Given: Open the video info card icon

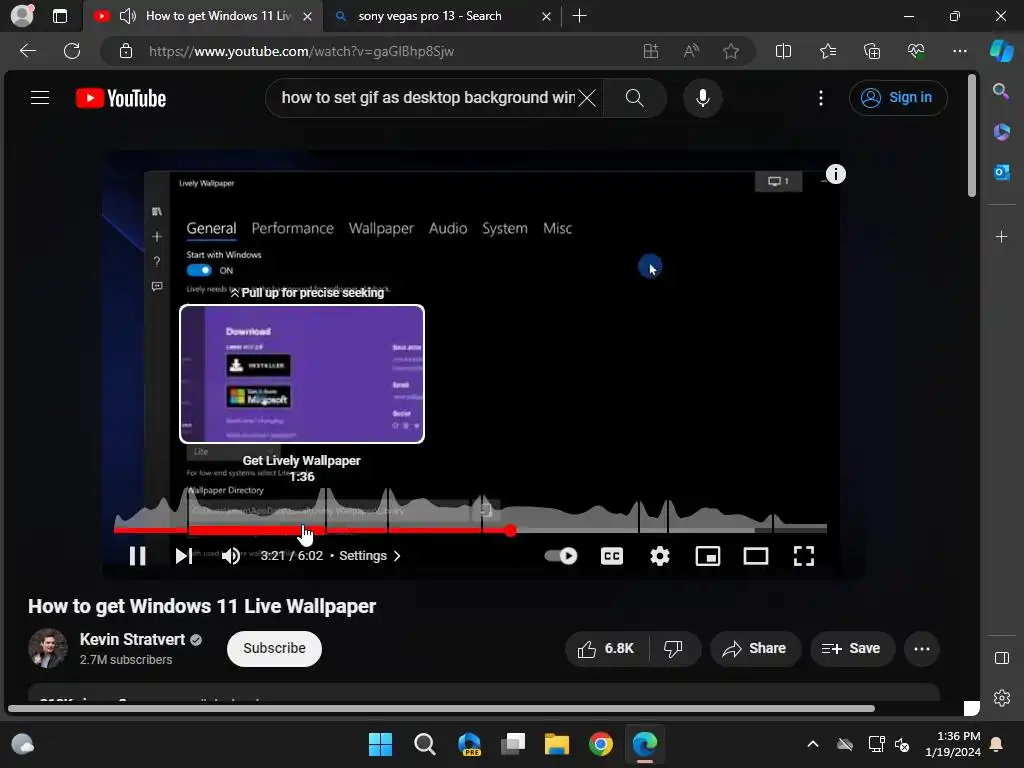Looking at the screenshot, I should click(836, 174).
